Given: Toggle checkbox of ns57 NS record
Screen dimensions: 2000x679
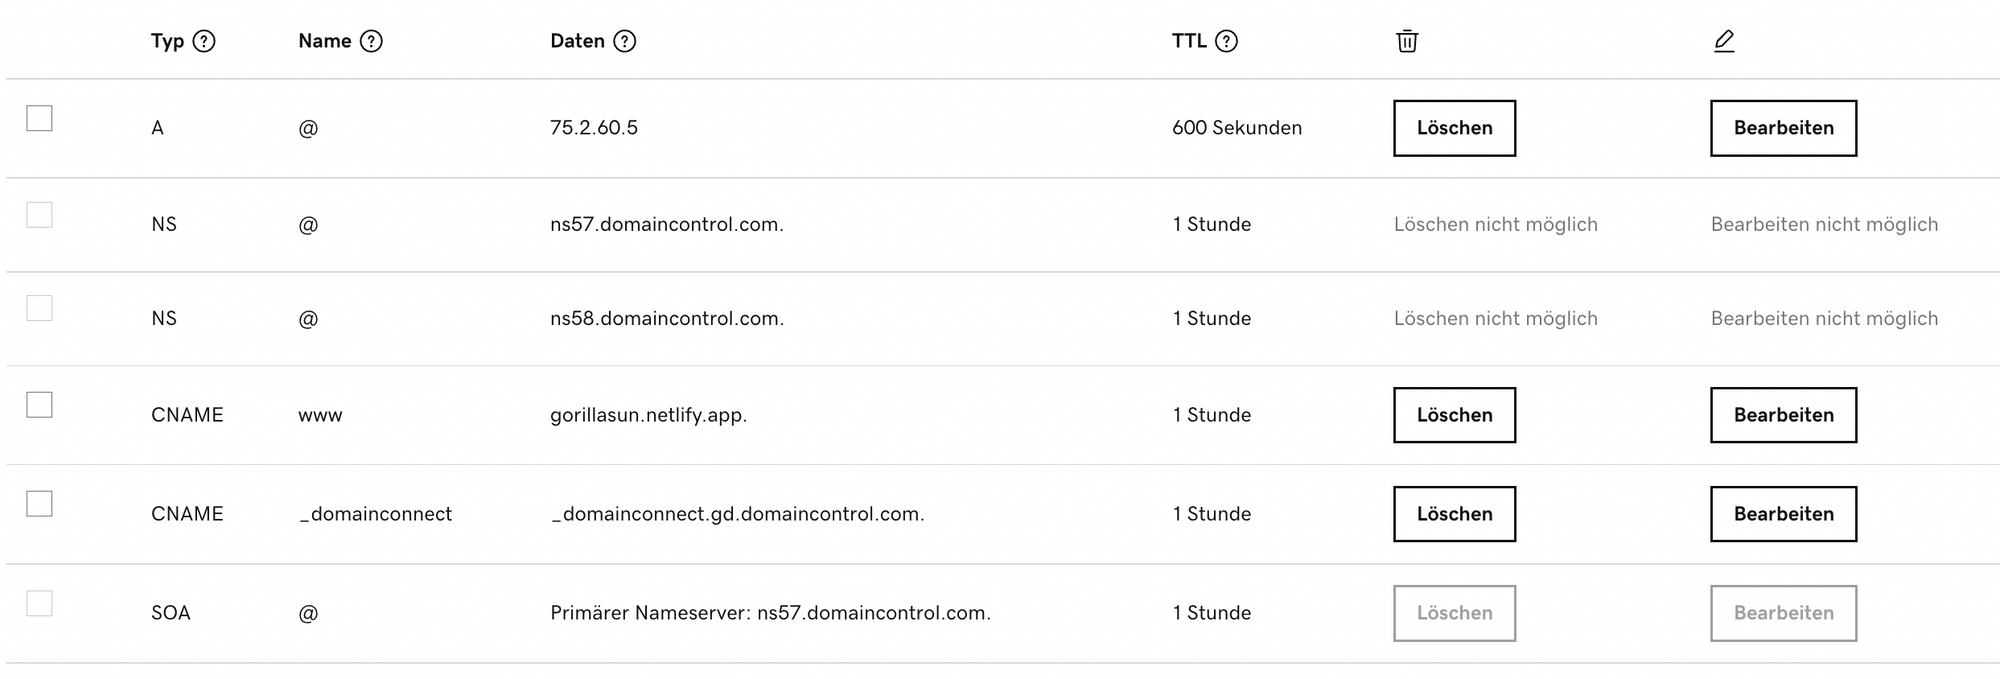Looking at the screenshot, I should click(39, 215).
